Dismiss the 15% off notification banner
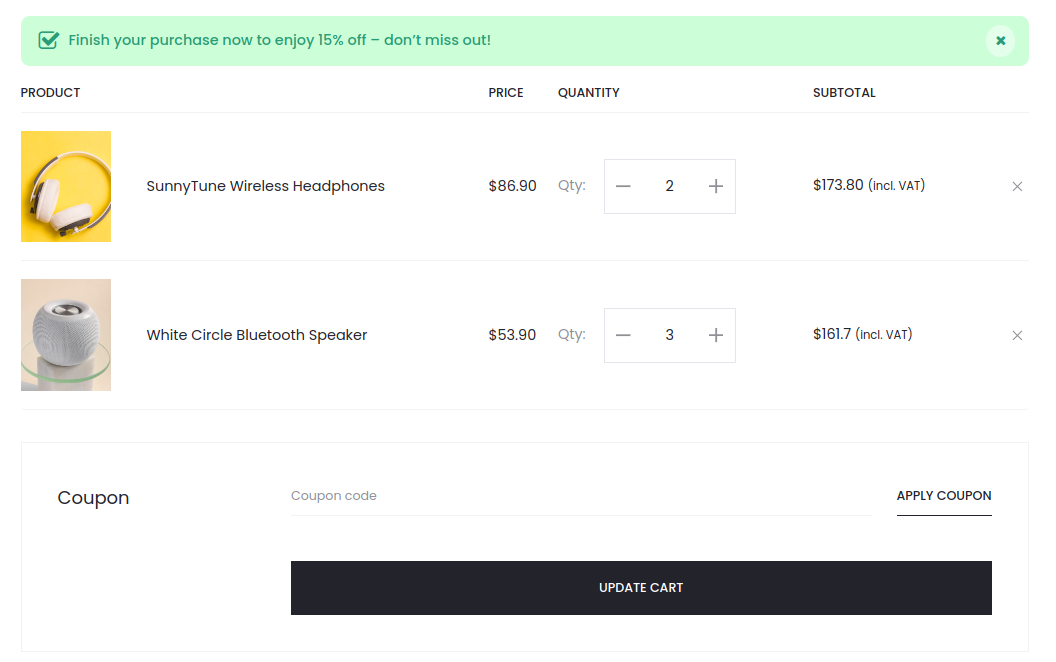This screenshot has width=1056, height=662. (x=1000, y=41)
